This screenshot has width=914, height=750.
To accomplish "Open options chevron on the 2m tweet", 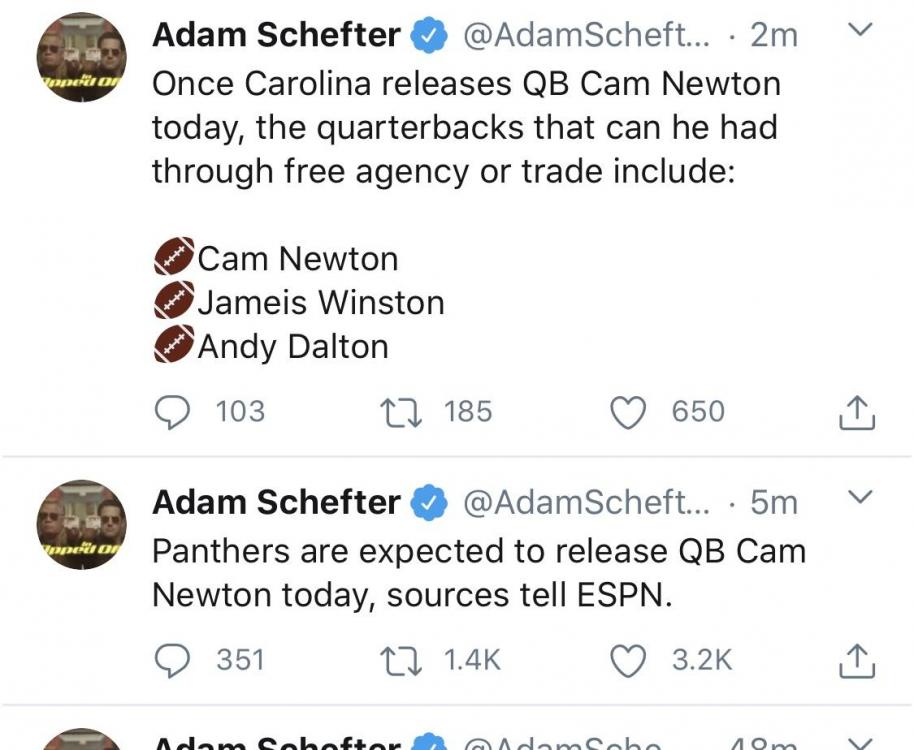I will [x=859, y=32].
